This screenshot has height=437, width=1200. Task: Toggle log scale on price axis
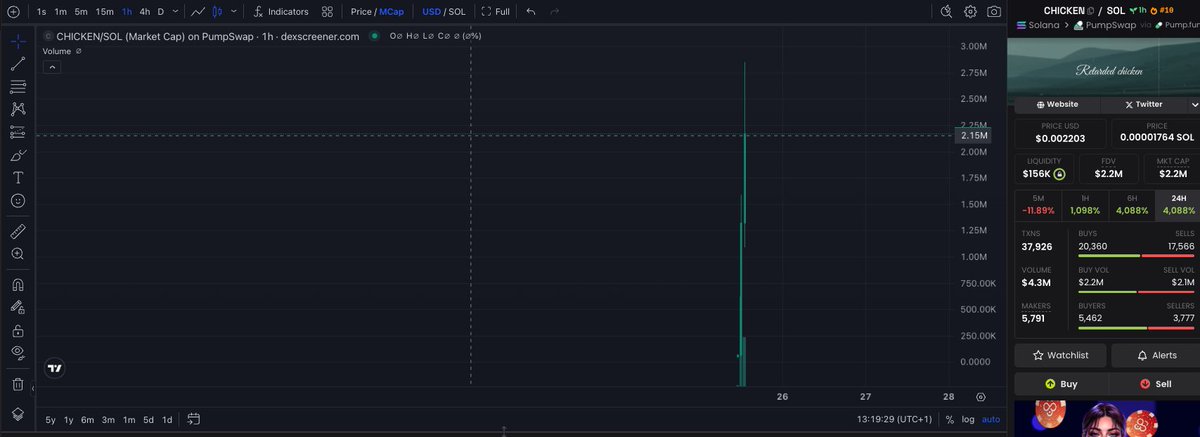968,419
